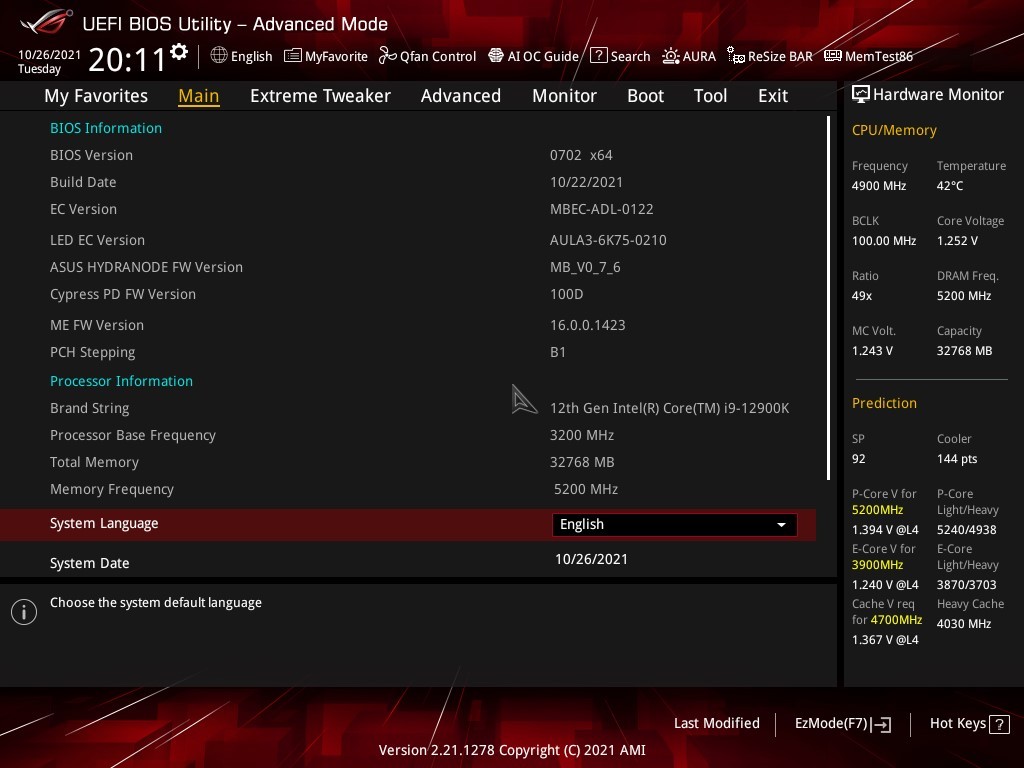Open the Tool tab

tap(711, 96)
